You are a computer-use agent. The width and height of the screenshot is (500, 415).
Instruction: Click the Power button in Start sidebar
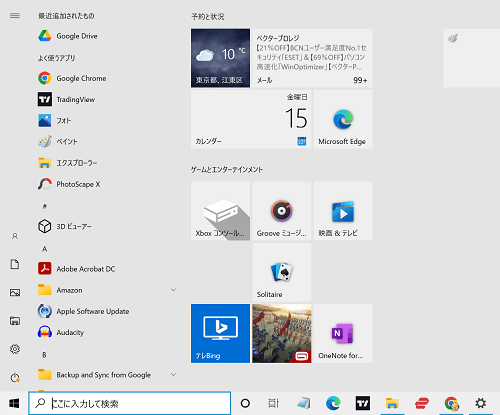pos(15,378)
